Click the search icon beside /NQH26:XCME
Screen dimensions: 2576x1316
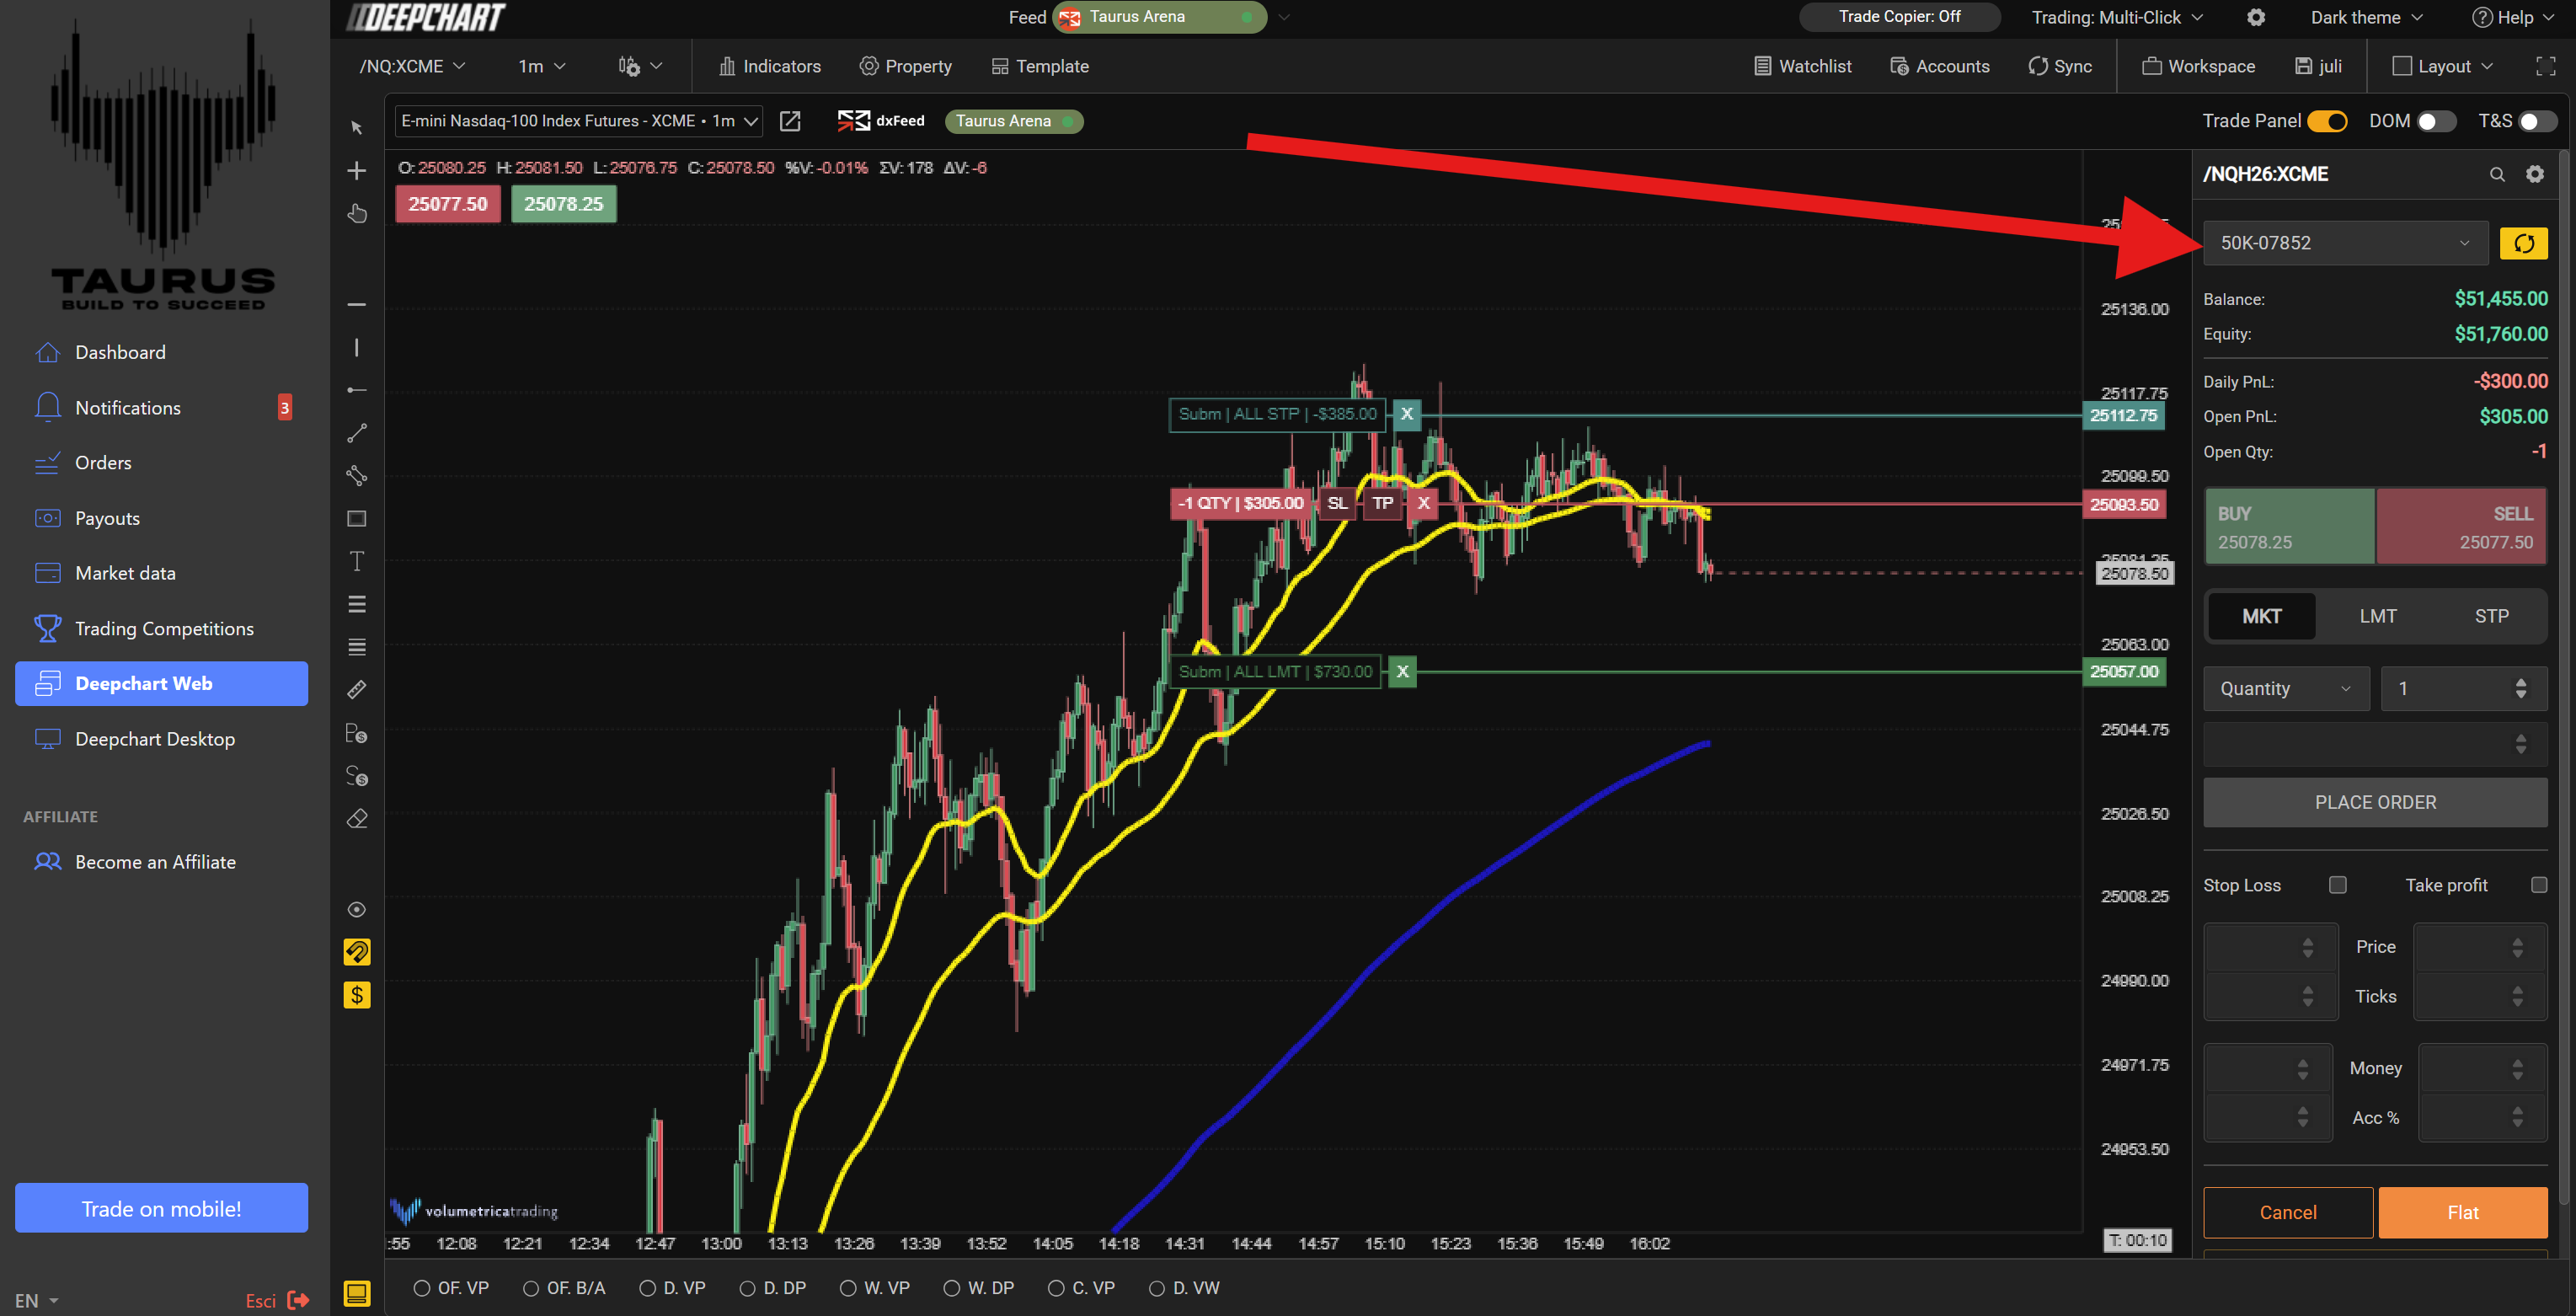(2496, 174)
